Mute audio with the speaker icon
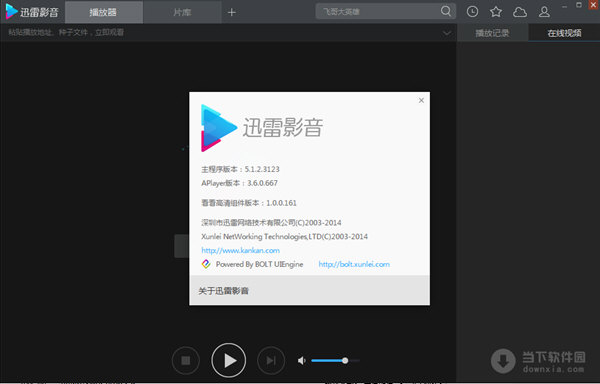 [302, 360]
